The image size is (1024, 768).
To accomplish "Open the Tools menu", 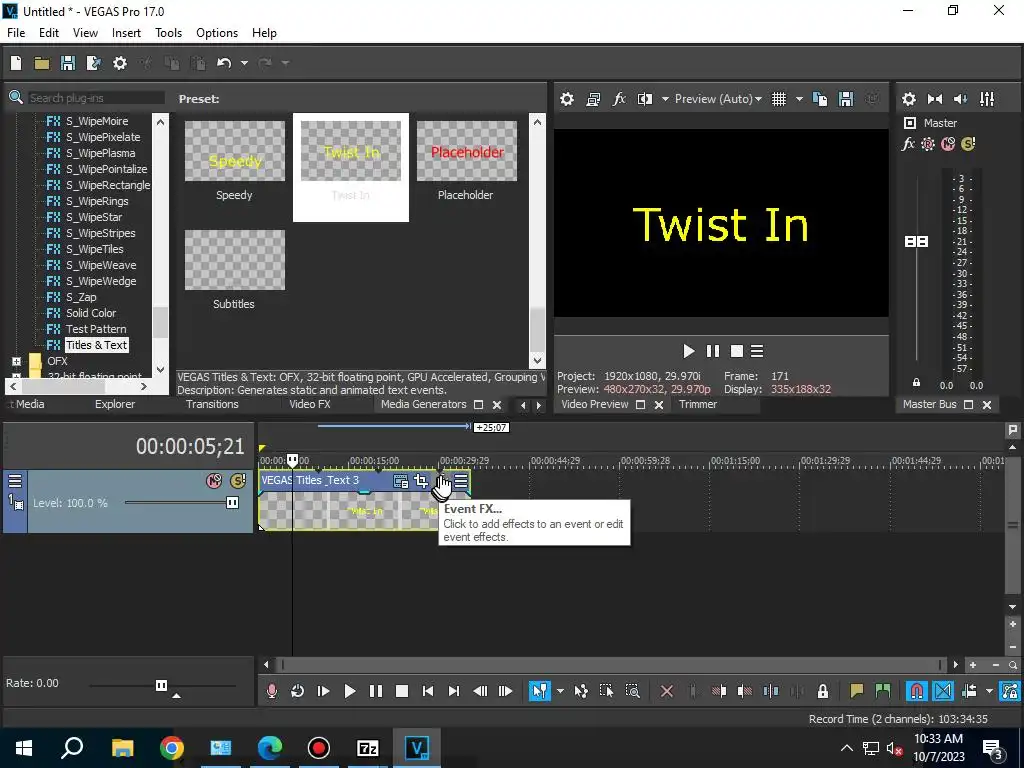I will [168, 33].
